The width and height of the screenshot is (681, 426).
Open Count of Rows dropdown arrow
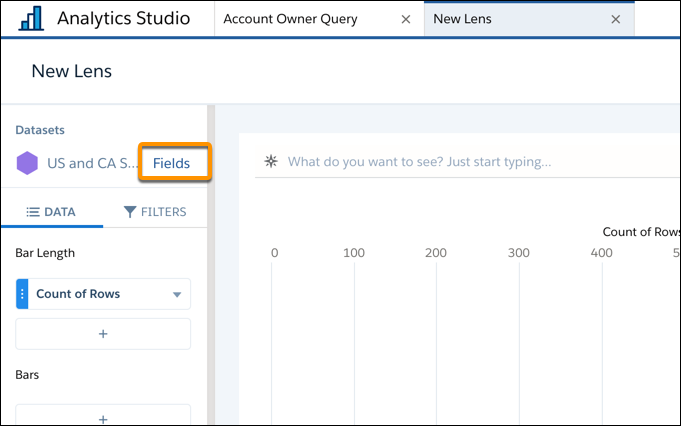[177, 294]
